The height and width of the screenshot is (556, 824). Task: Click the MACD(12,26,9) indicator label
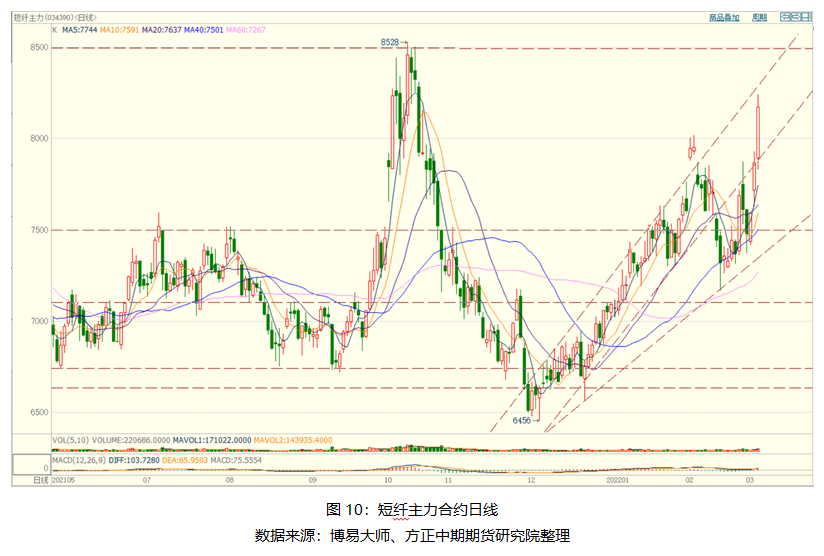point(79,460)
